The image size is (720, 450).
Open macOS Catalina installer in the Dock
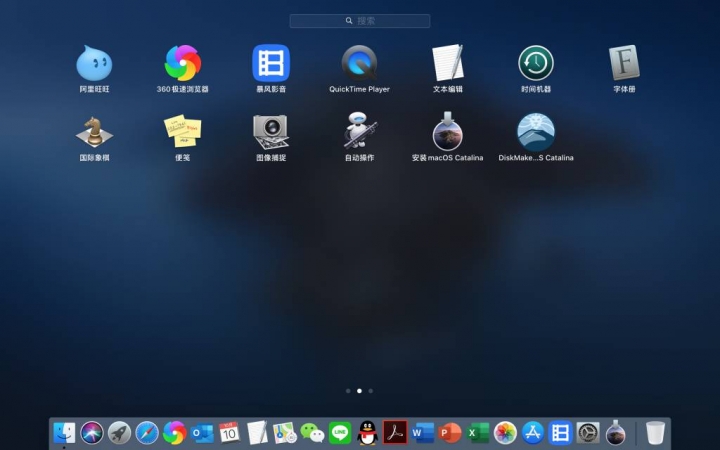[615, 433]
